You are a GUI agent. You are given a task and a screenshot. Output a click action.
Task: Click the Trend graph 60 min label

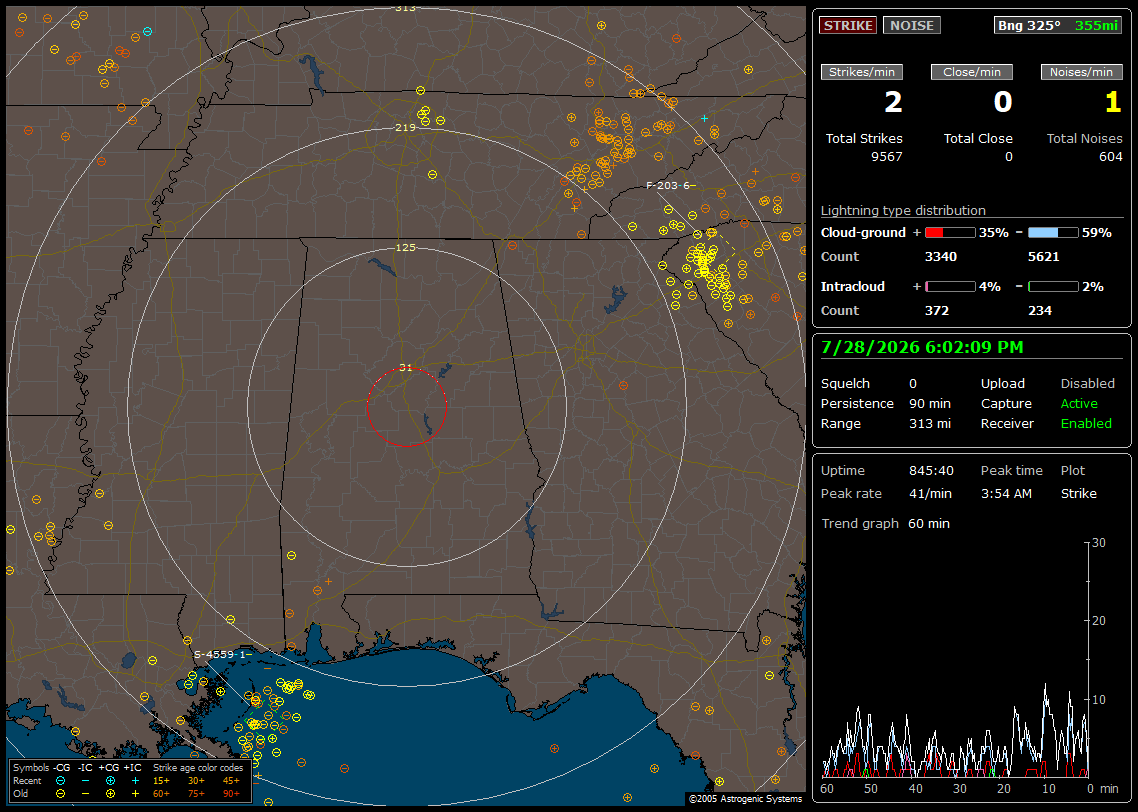(885, 524)
